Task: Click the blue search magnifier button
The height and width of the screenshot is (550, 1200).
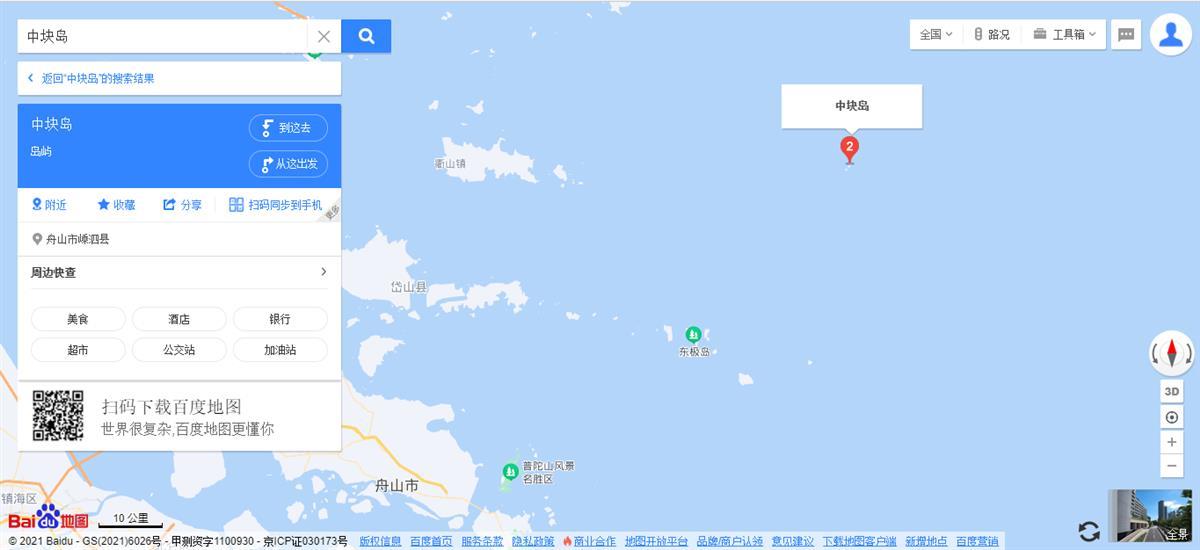Action: [366, 36]
